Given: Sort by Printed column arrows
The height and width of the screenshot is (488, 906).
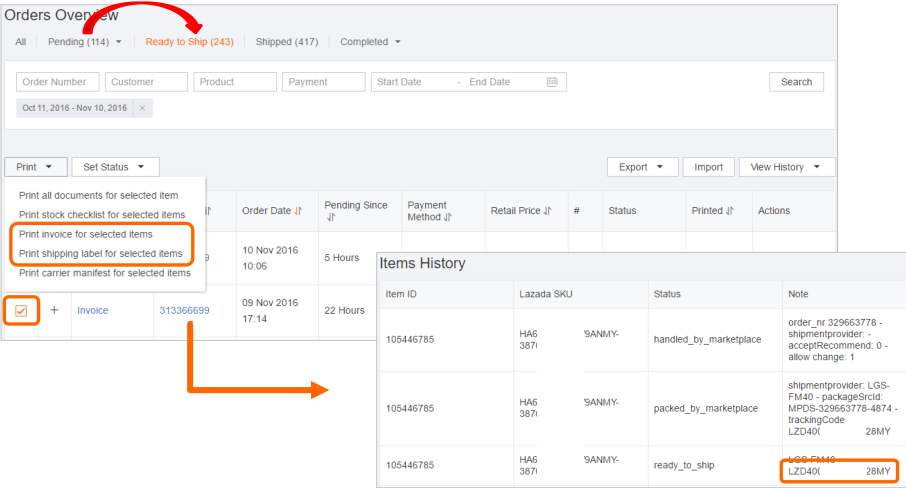Looking at the screenshot, I should click(730, 211).
